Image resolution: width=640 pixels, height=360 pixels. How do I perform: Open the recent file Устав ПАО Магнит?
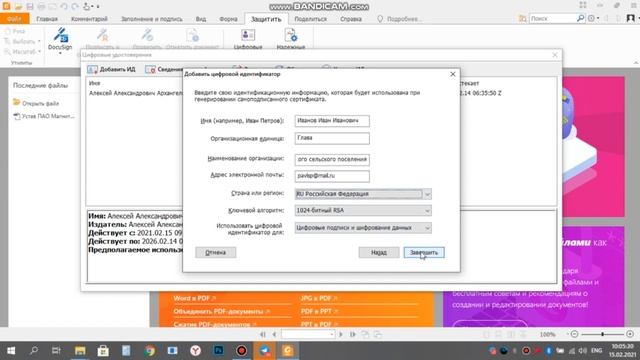[44, 116]
